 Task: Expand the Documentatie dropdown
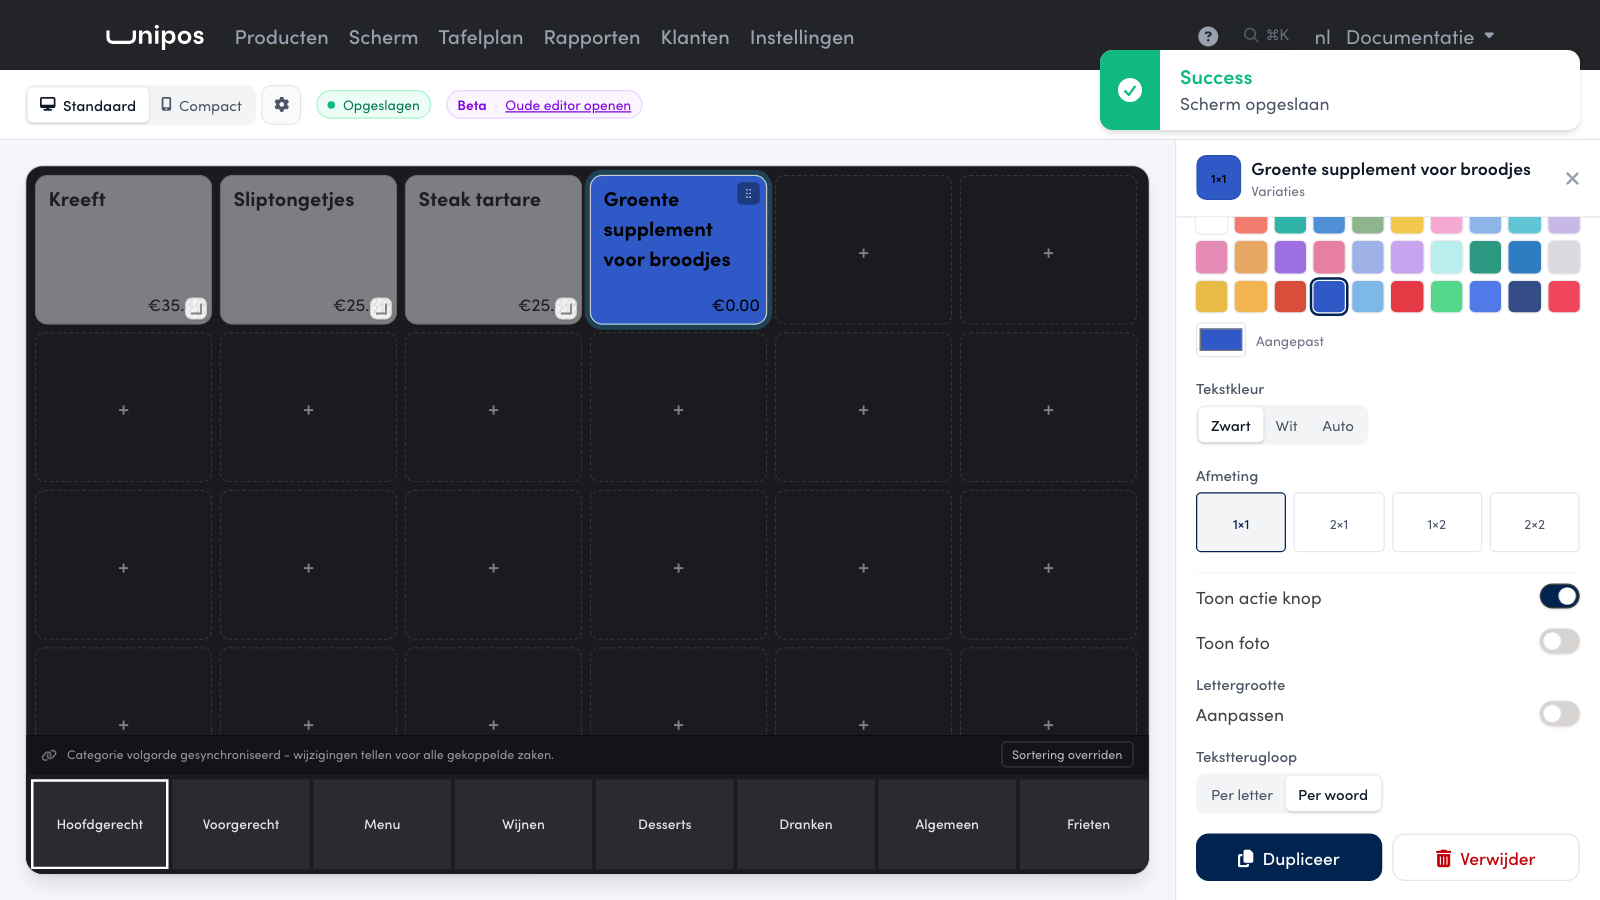coord(1420,37)
